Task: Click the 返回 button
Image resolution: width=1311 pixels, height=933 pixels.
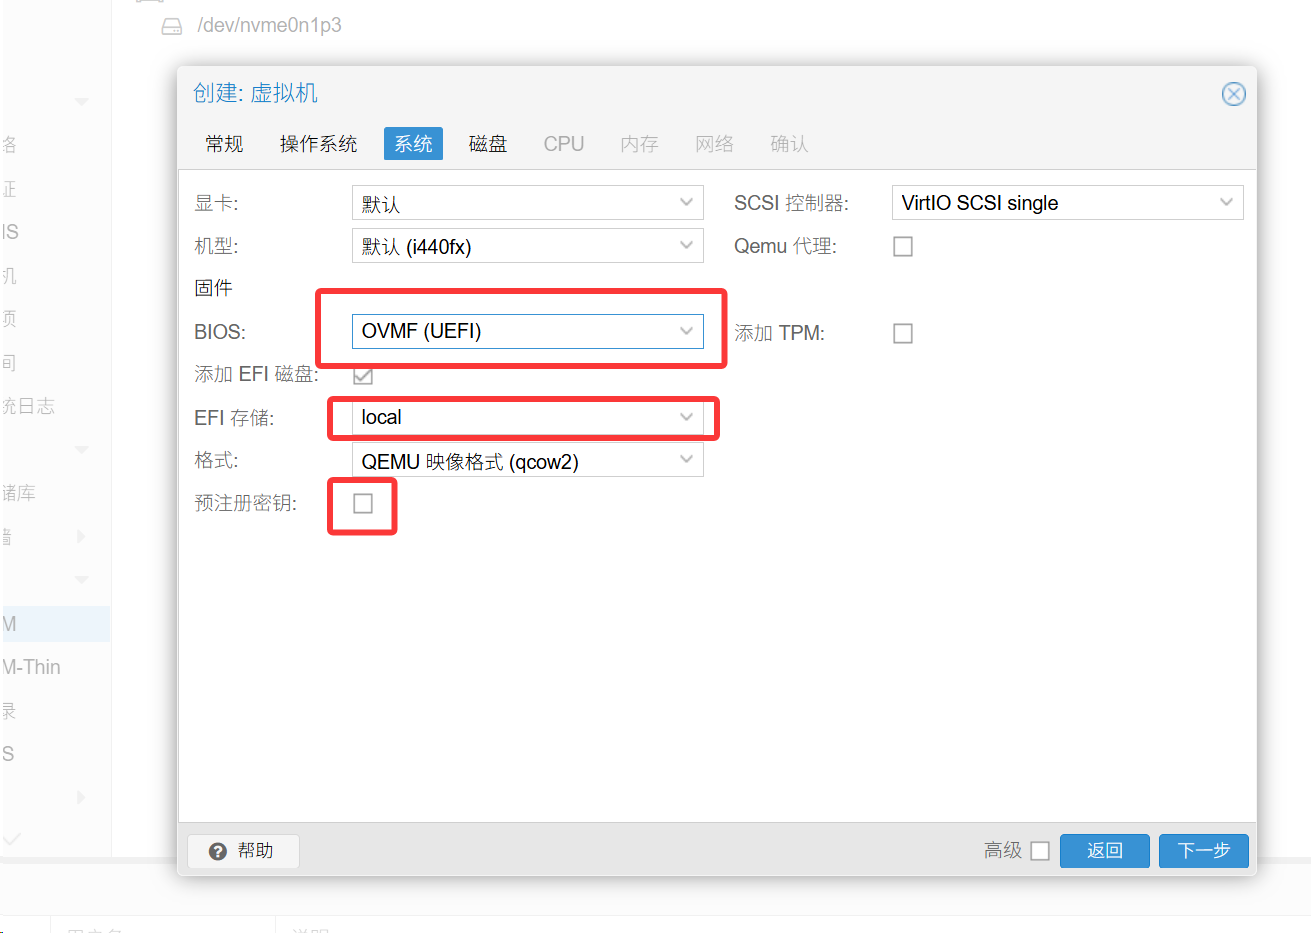Action: (x=1104, y=851)
